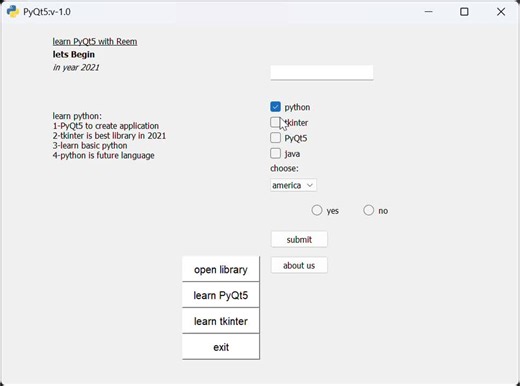Image resolution: width=520 pixels, height=386 pixels.
Task: Minimize the PyQt5 window
Action: tap(429, 12)
